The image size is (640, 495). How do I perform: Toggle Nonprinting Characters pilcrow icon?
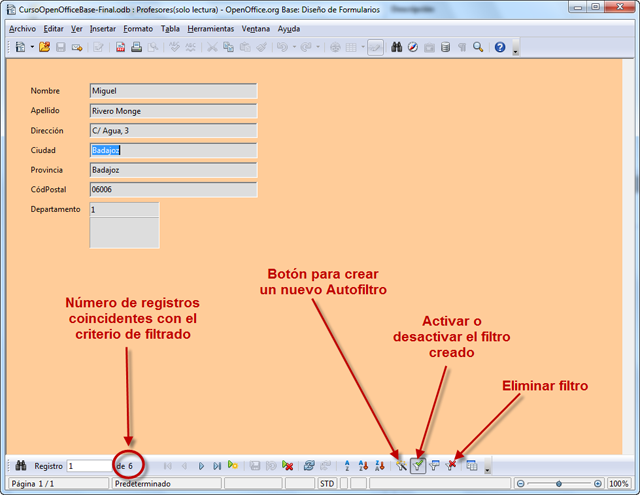coord(462,47)
